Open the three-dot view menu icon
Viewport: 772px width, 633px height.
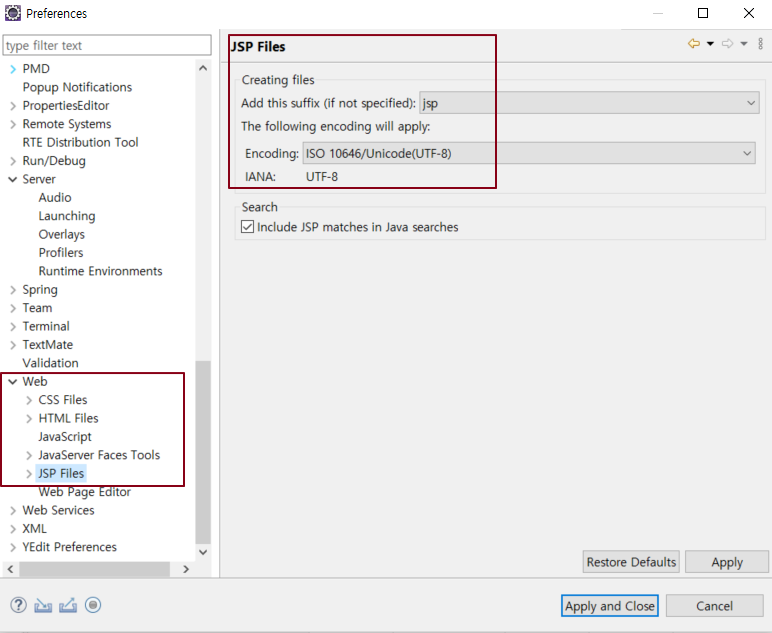point(761,44)
